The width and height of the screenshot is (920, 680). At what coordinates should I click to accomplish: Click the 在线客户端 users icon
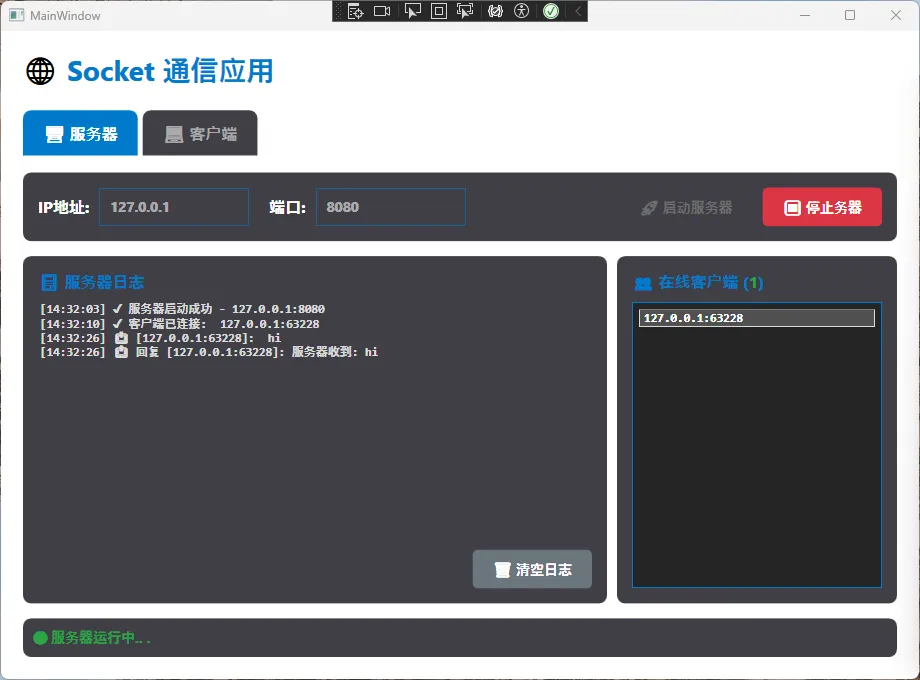643,284
